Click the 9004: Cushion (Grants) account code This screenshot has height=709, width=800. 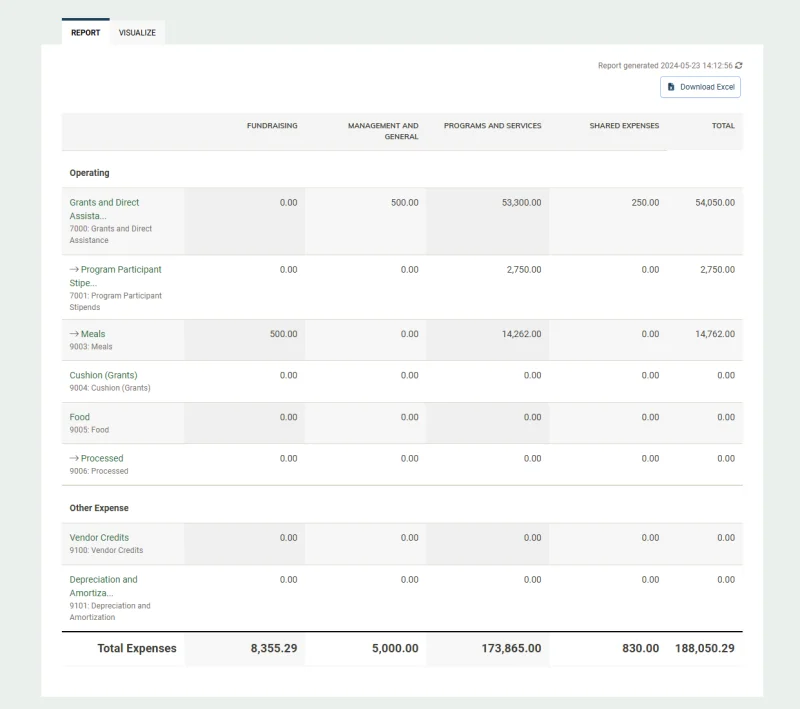pyautogui.click(x=110, y=388)
